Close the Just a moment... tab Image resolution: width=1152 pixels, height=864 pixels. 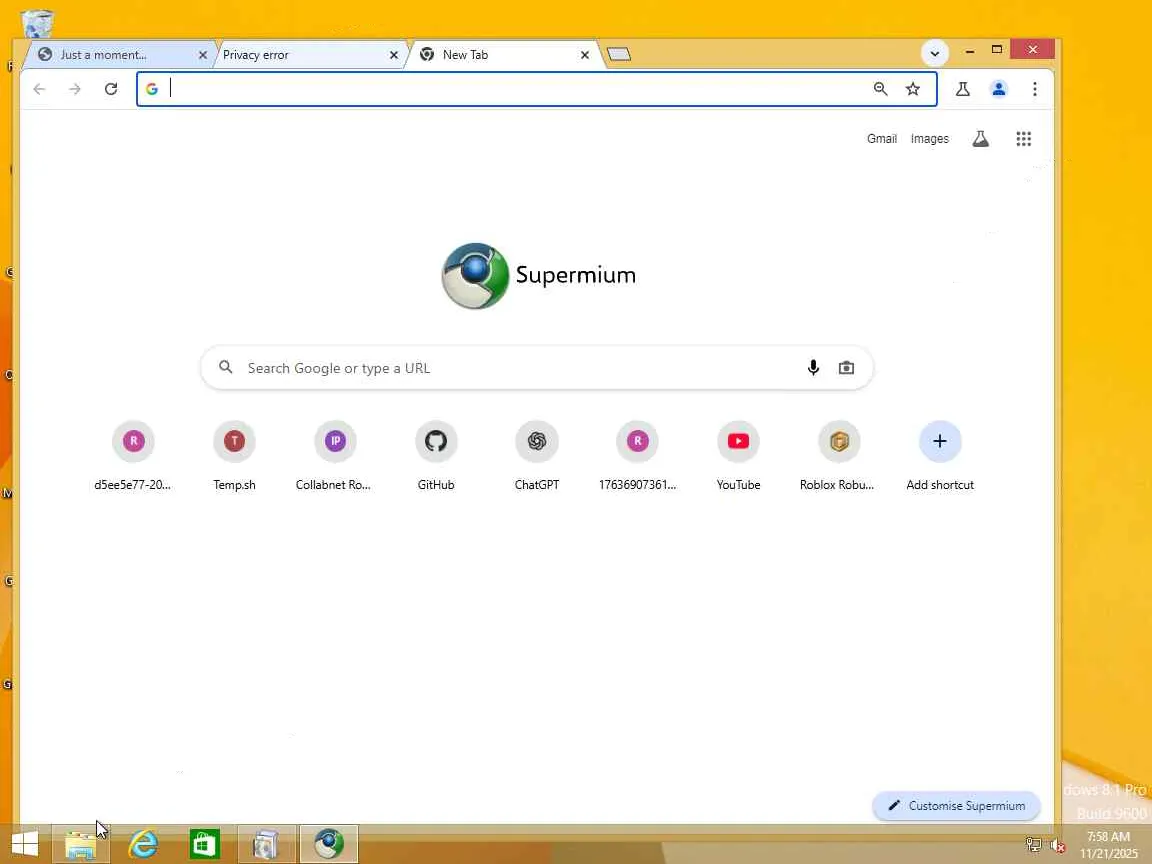[x=203, y=54]
